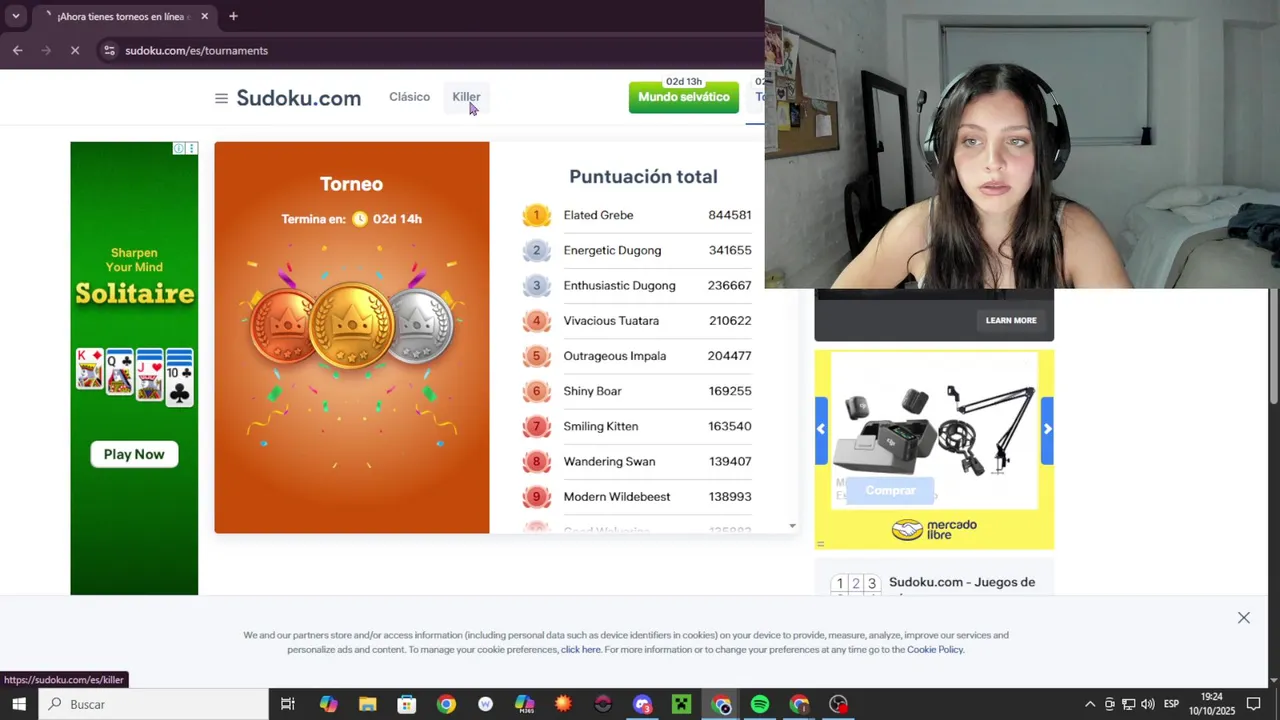Viewport: 1280px width, 720px height.
Task: Select the Energetic Dugong leaderboard row
Action: pyautogui.click(x=637, y=250)
